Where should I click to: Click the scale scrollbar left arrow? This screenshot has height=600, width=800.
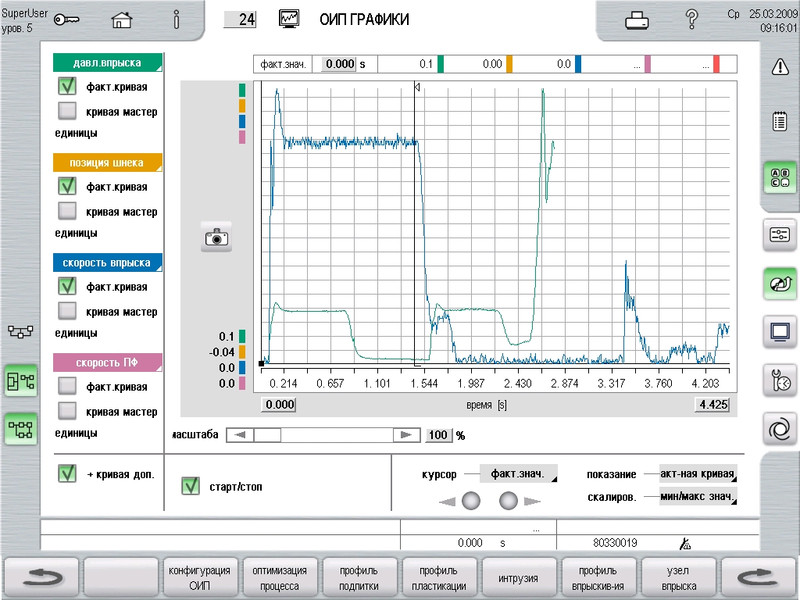click(240, 435)
